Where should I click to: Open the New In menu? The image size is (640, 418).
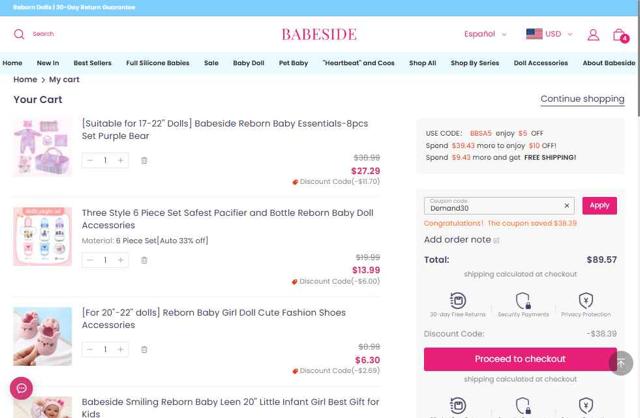coord(48,63)
